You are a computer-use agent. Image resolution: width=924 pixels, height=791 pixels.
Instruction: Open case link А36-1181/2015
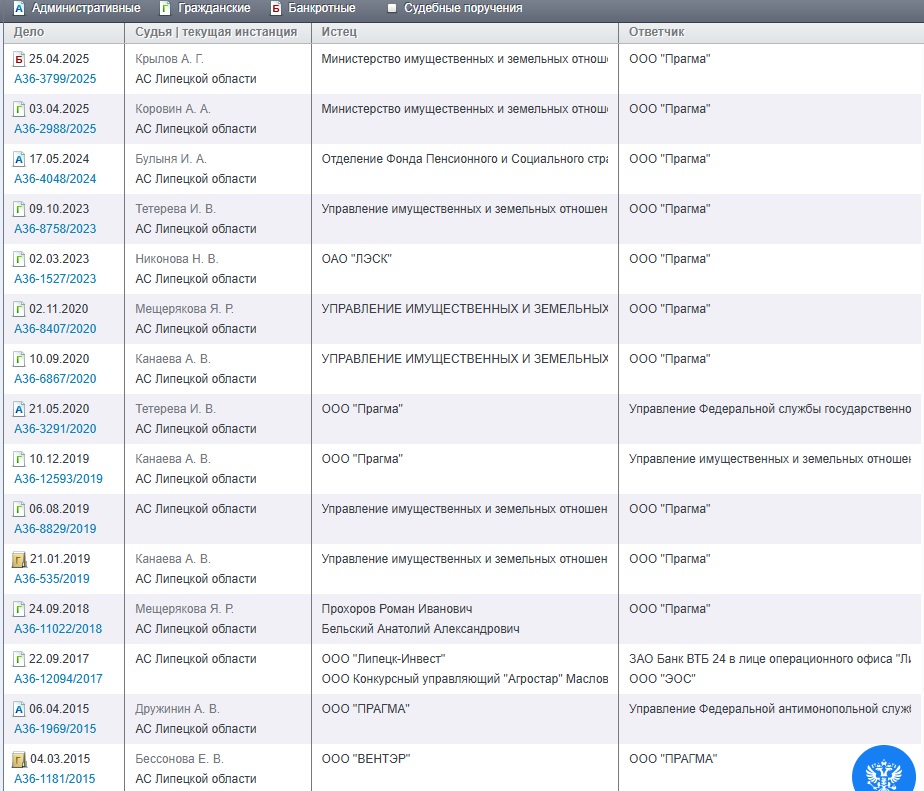pyautogui.click(x=55, y=779)
